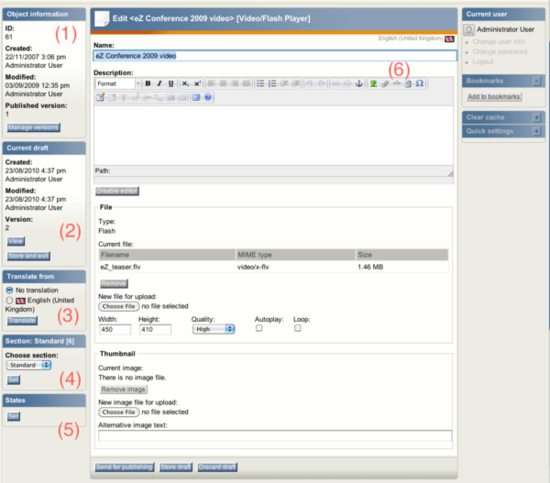The height and width of the screenshot is (483, 550).
Task: Click the Translate button
Action: click(22, 321)
